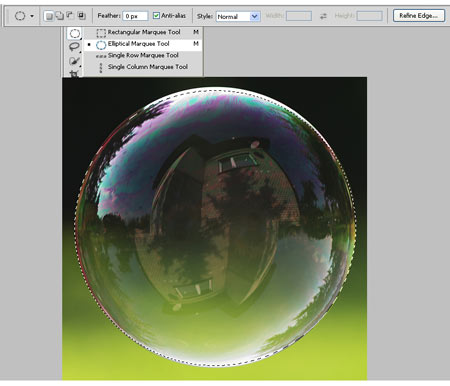Image resolution: width=450 pixels, height=386 pixels.
Task: Toggle the Anti-alias checkbox
Action: tap(156, 16)
